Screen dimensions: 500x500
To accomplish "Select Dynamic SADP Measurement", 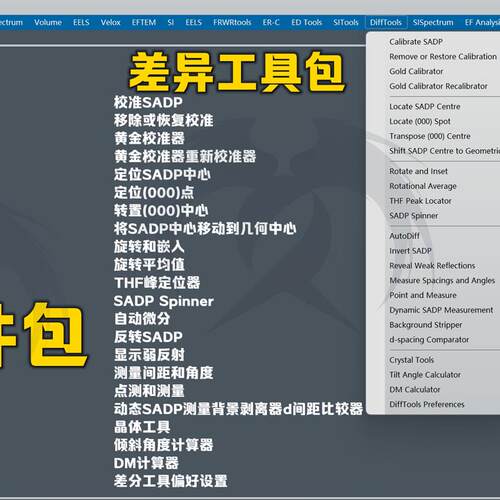I will (x=441, y=310).
